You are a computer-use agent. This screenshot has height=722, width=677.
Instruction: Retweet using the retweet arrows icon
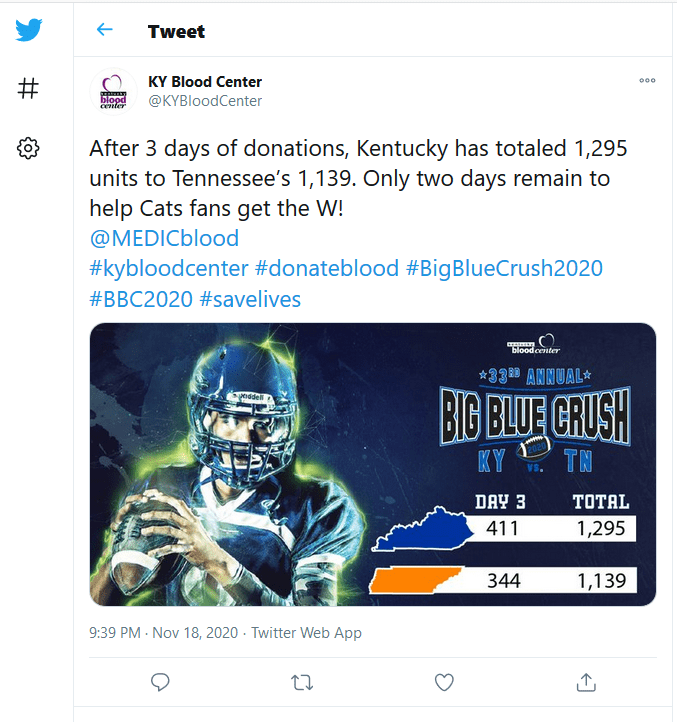coord(302,682)
